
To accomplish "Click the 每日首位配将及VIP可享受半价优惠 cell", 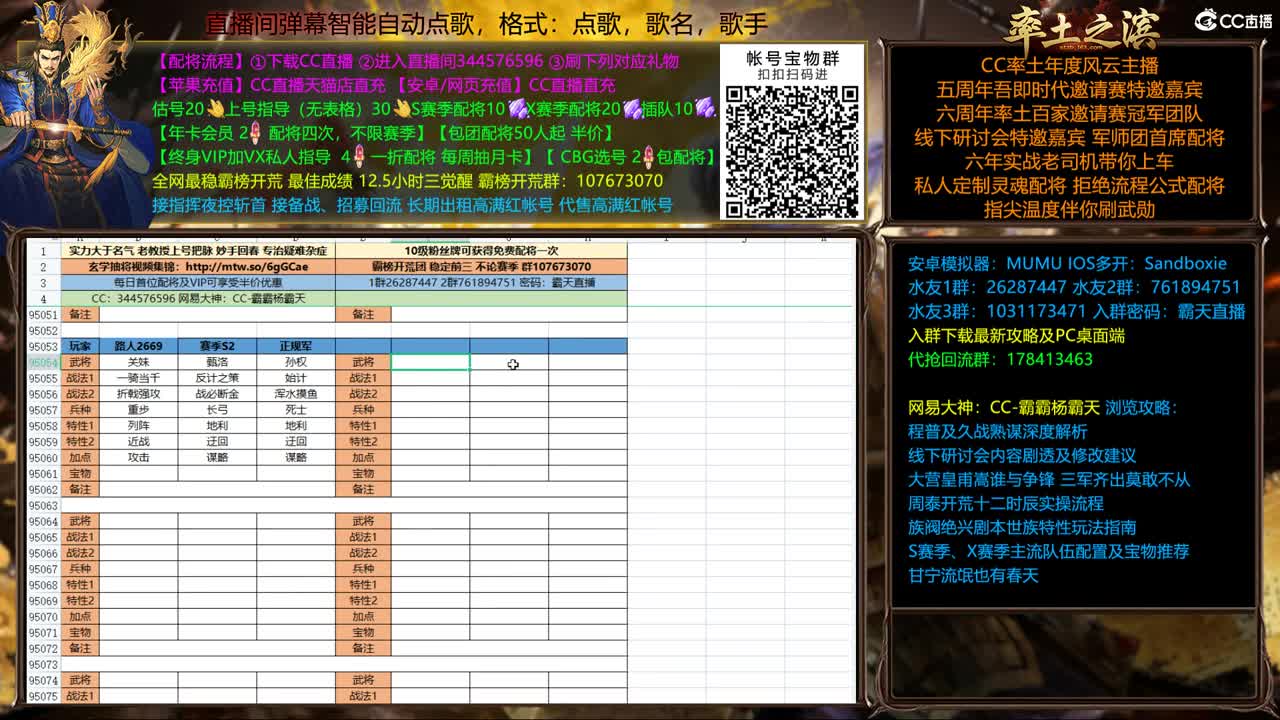I will click(x=198, y=283).
